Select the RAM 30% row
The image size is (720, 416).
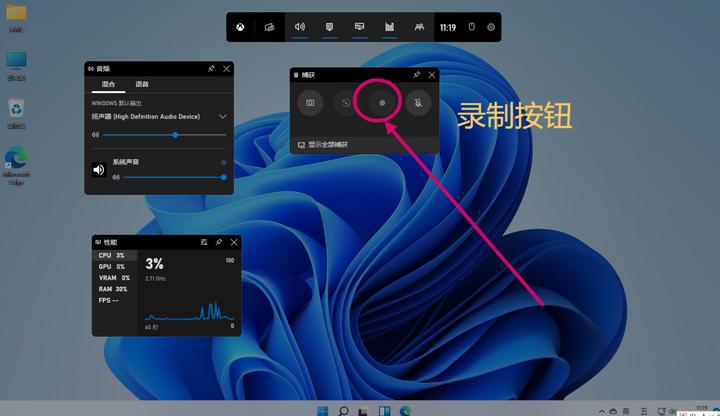coord(115,289)
